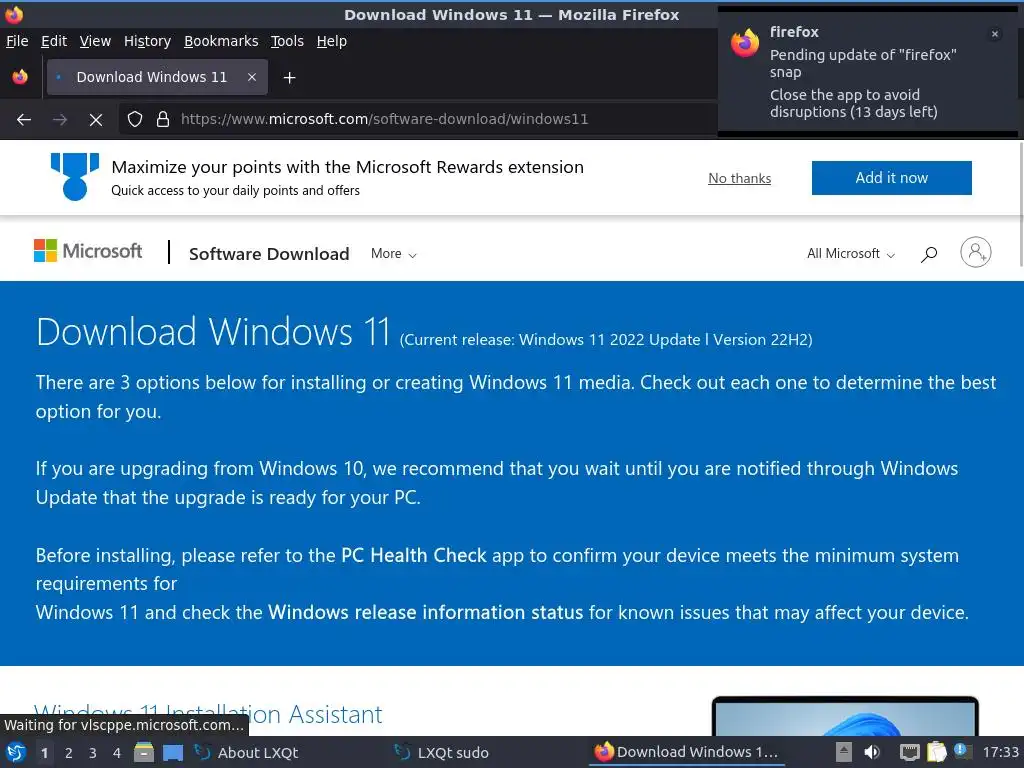1024x768 pixels.
Task: Click the Download Windows 11 page heading
Action: (213, 332)
